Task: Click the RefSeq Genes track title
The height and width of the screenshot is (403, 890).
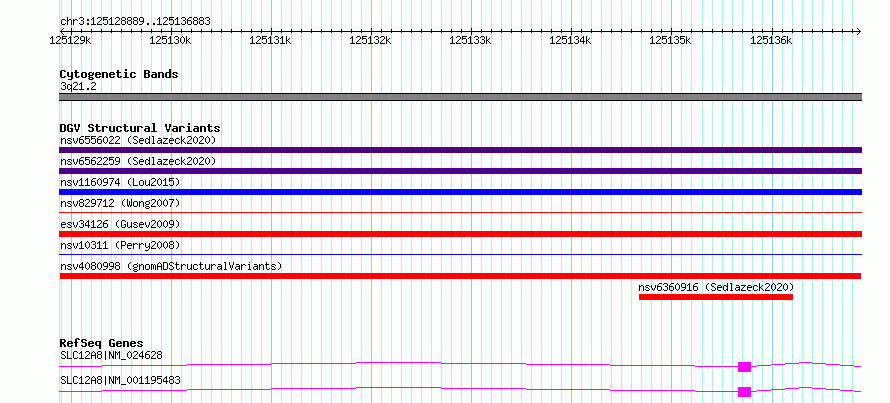Action: click(x=102, y=343)
